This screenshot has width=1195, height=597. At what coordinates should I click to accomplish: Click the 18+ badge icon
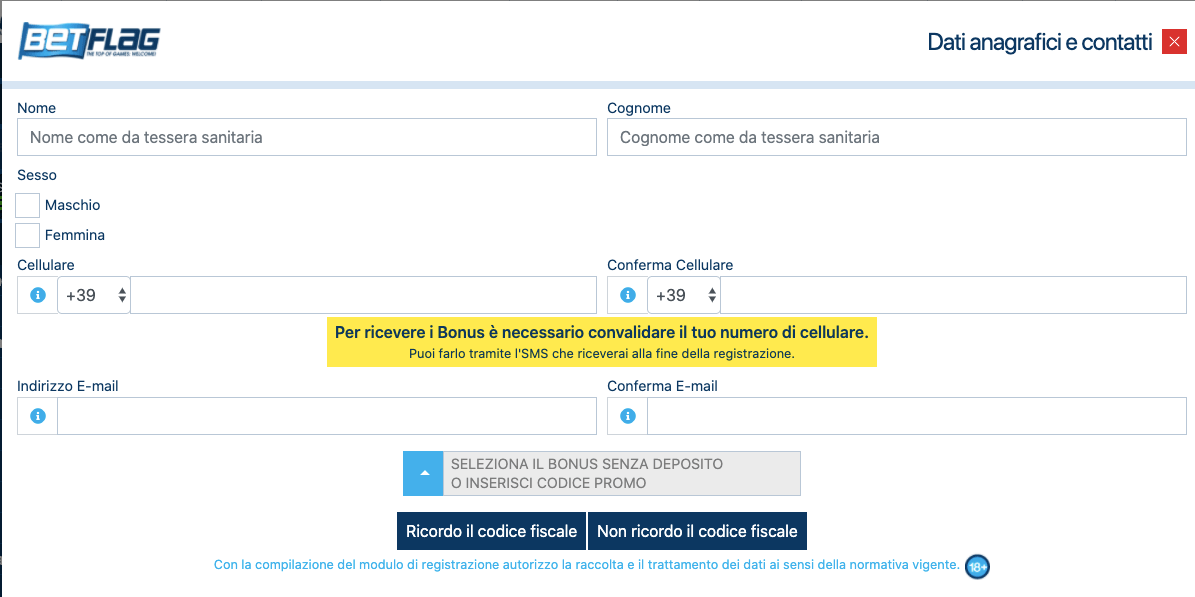click(978, 567)
